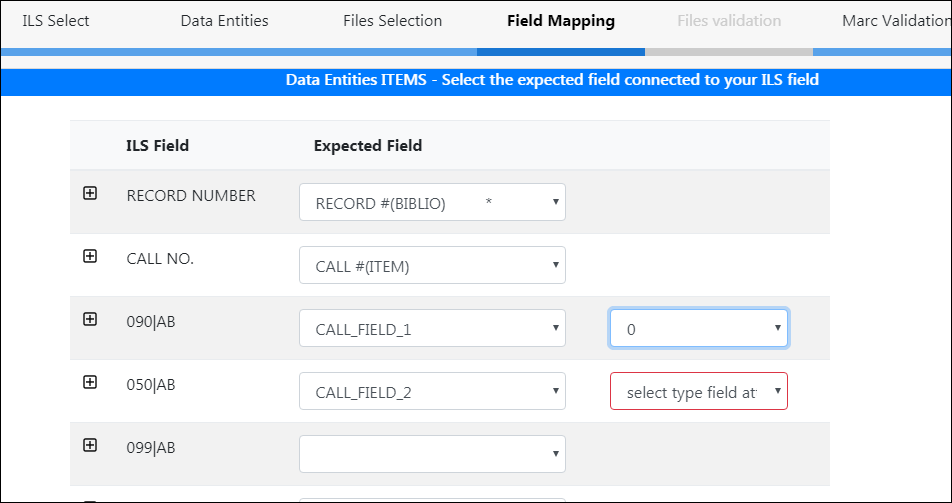Open the type dropdown showing 0

[699, 328]
